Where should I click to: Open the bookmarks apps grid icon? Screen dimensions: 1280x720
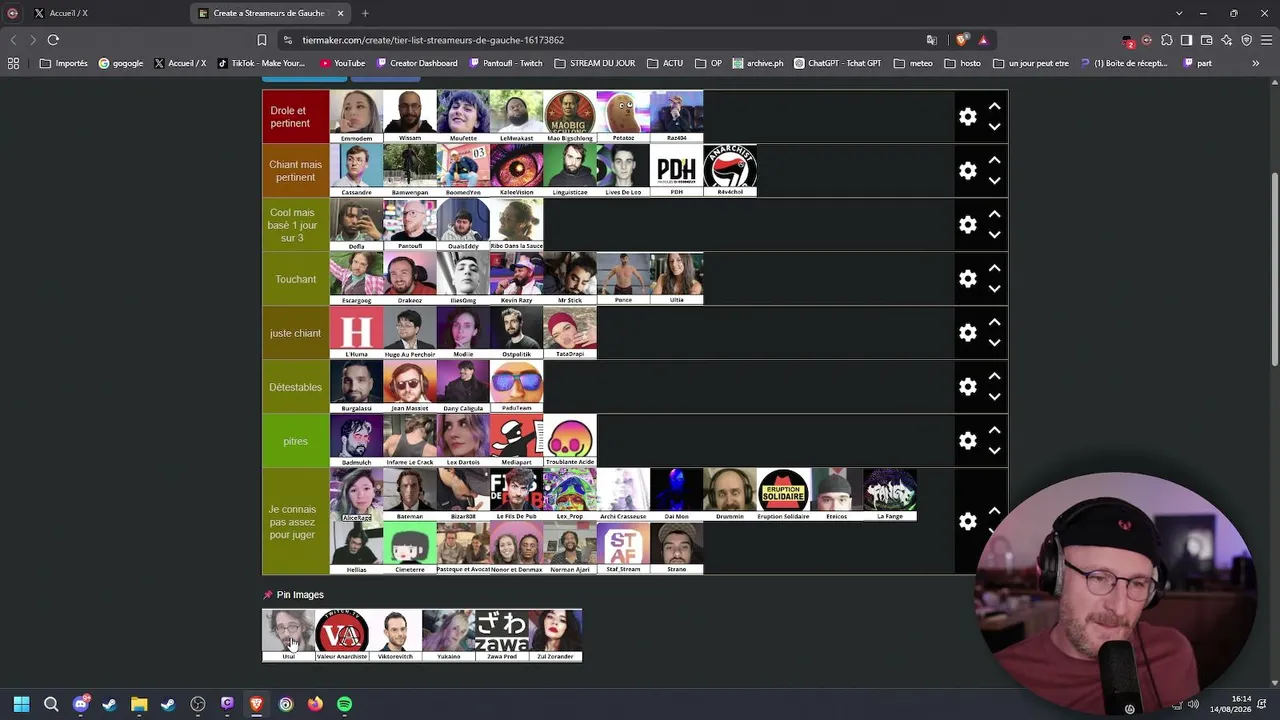pos(13,63)
